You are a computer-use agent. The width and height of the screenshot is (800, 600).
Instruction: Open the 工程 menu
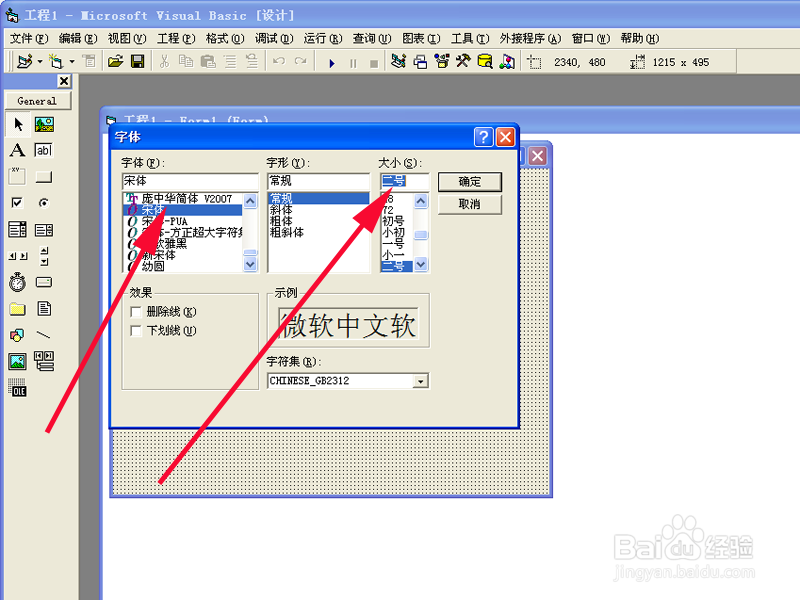[x=176, y=39]
